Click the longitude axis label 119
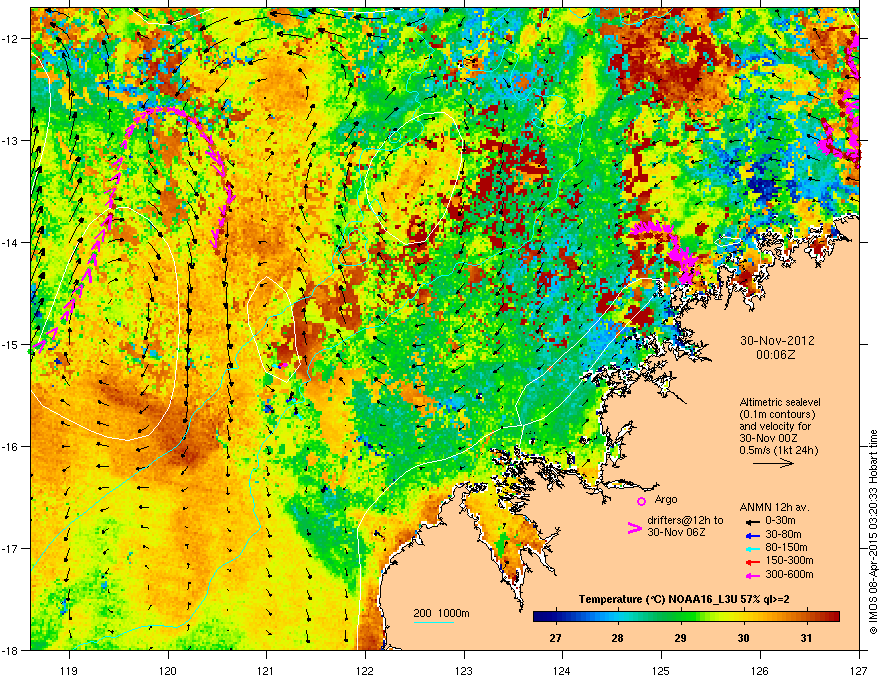 (x=69, y=670)
